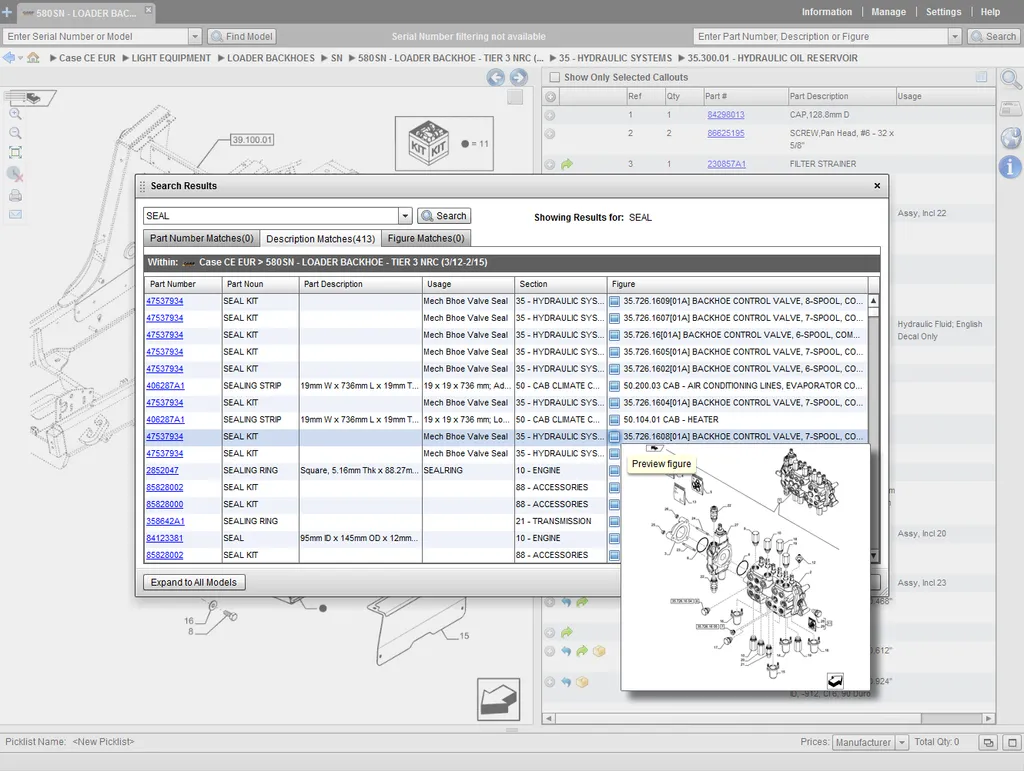This screenshot has height=771, width=1024.
Task: Open the blue information icon in right sidebar
Action: [1010, 166]
